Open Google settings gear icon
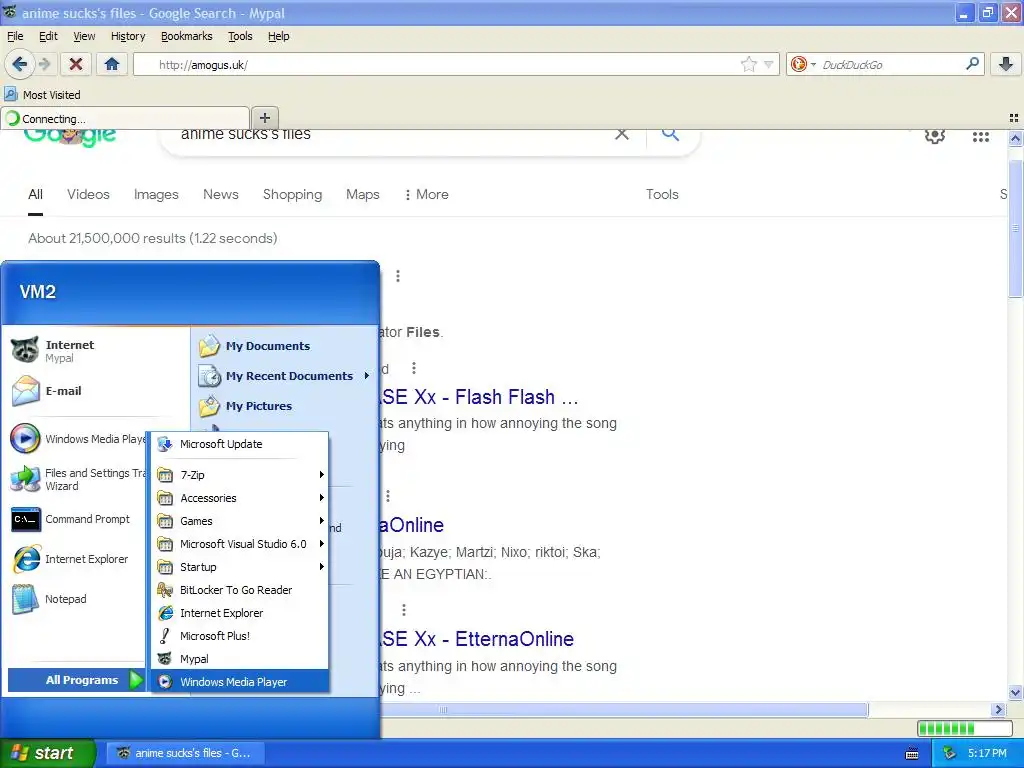The image size is (1024, 768). coord(935,136)
